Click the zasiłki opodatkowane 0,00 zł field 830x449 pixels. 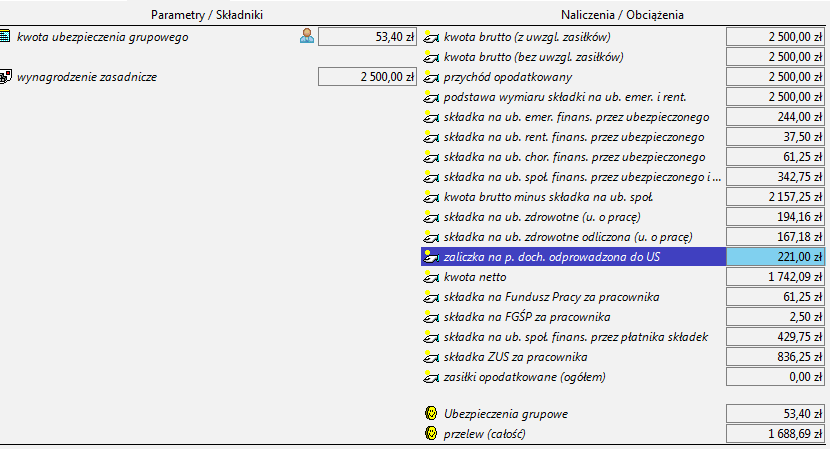(x=776, y=377)
